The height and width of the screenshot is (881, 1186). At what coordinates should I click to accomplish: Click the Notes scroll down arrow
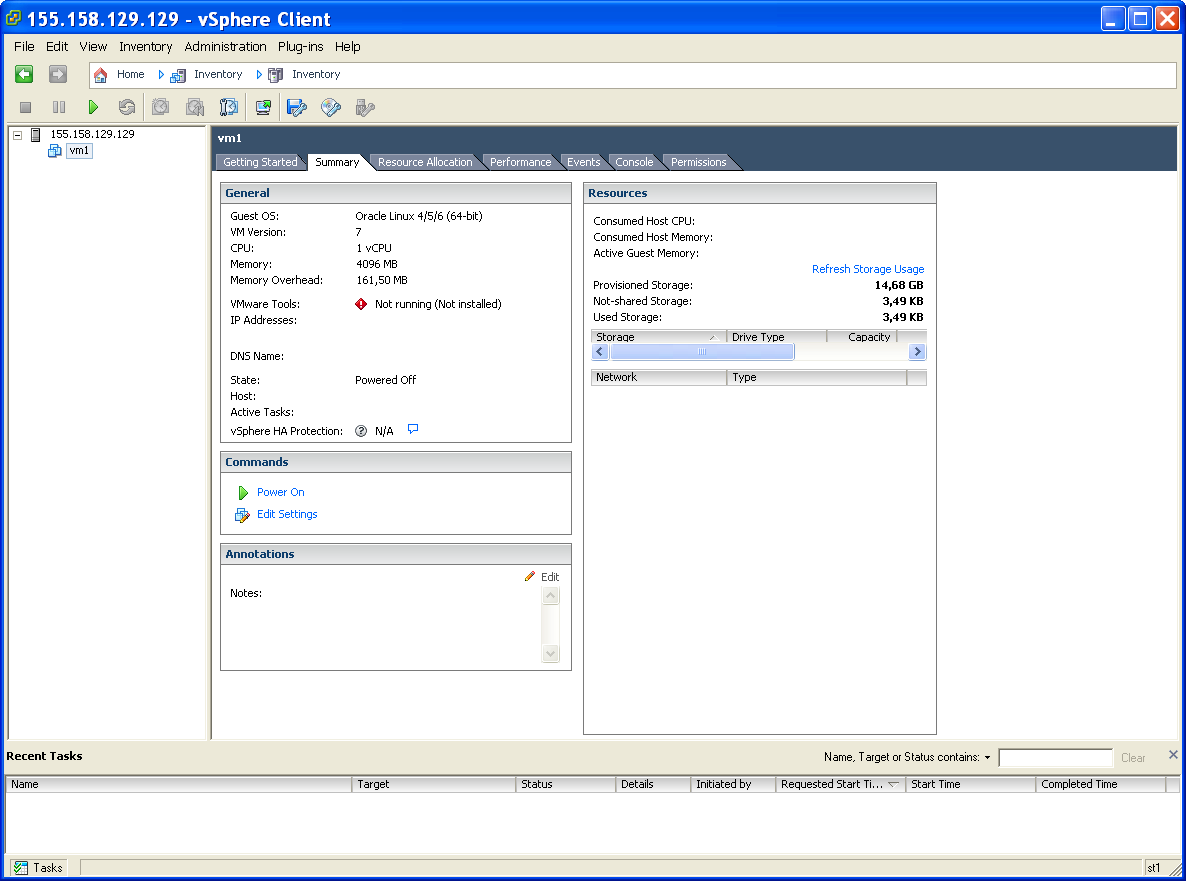(551, 653)
